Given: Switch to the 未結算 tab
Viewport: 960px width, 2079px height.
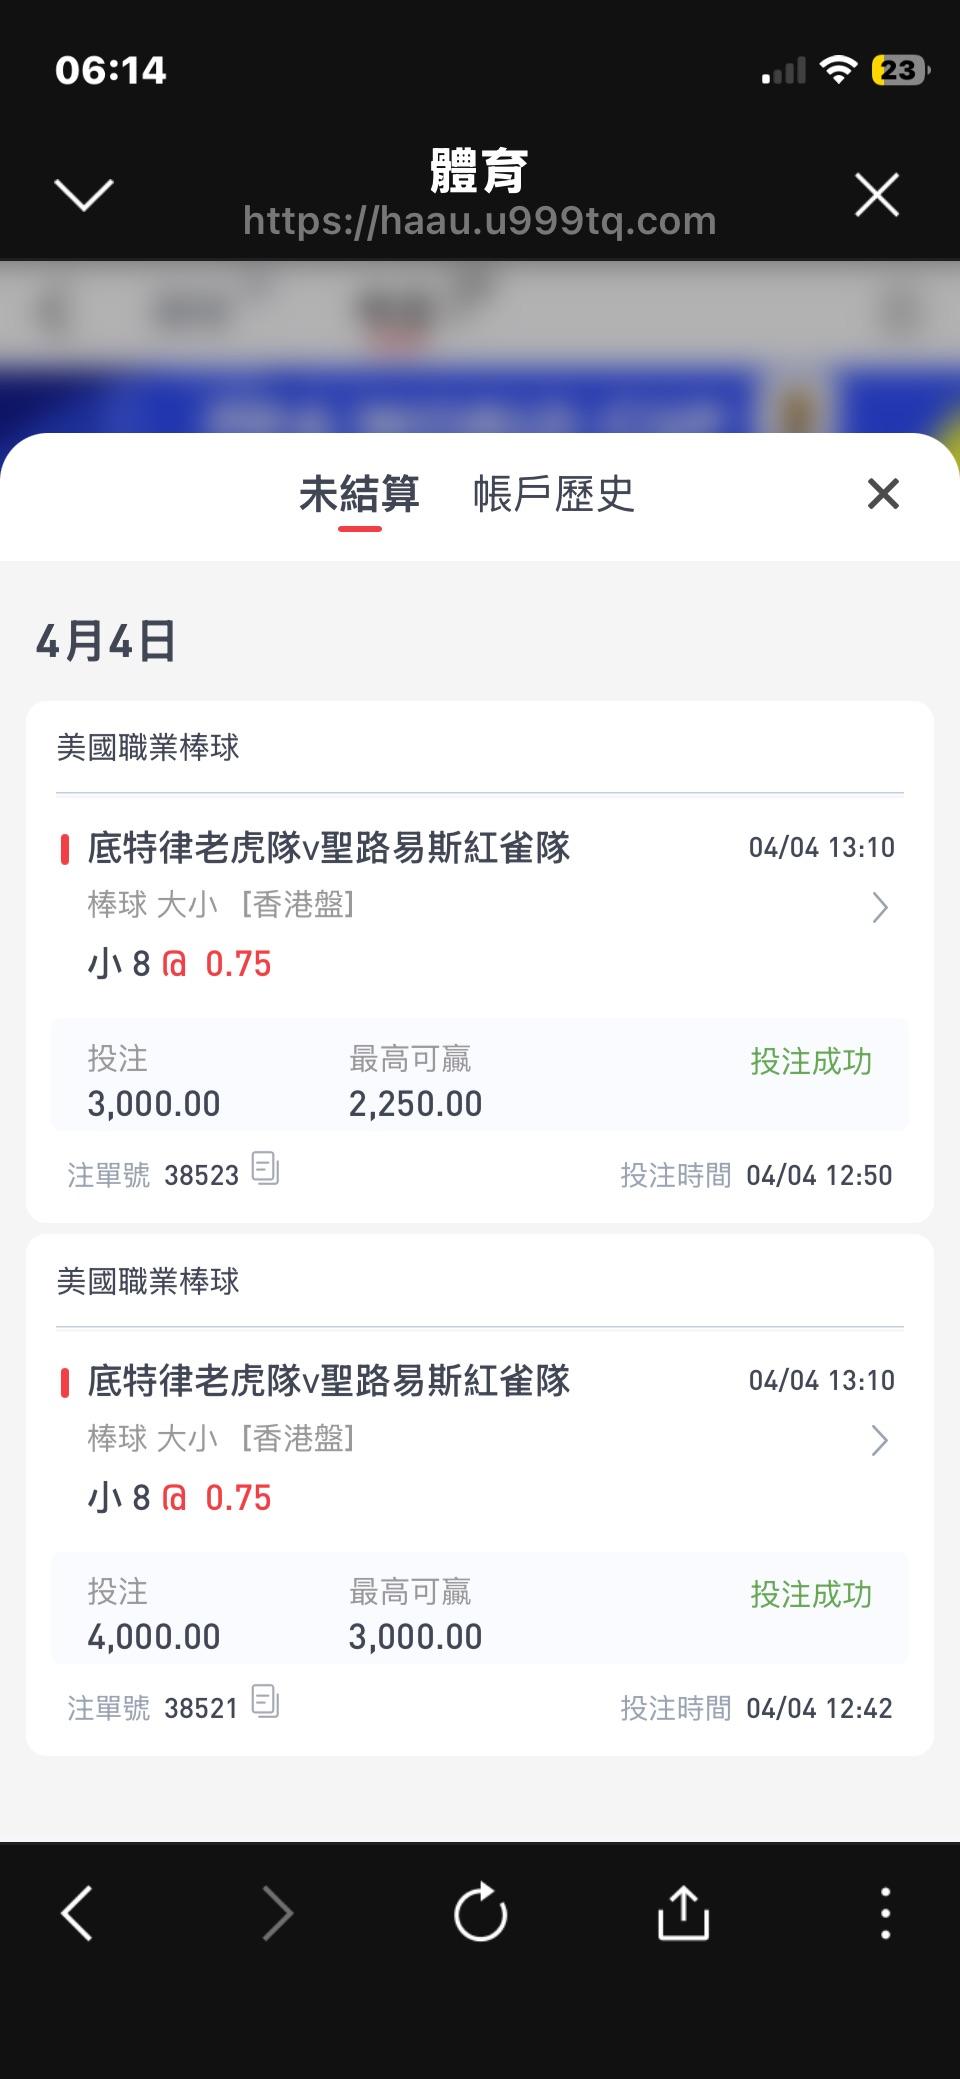Looking at the screenshot, I should (359, 494).
